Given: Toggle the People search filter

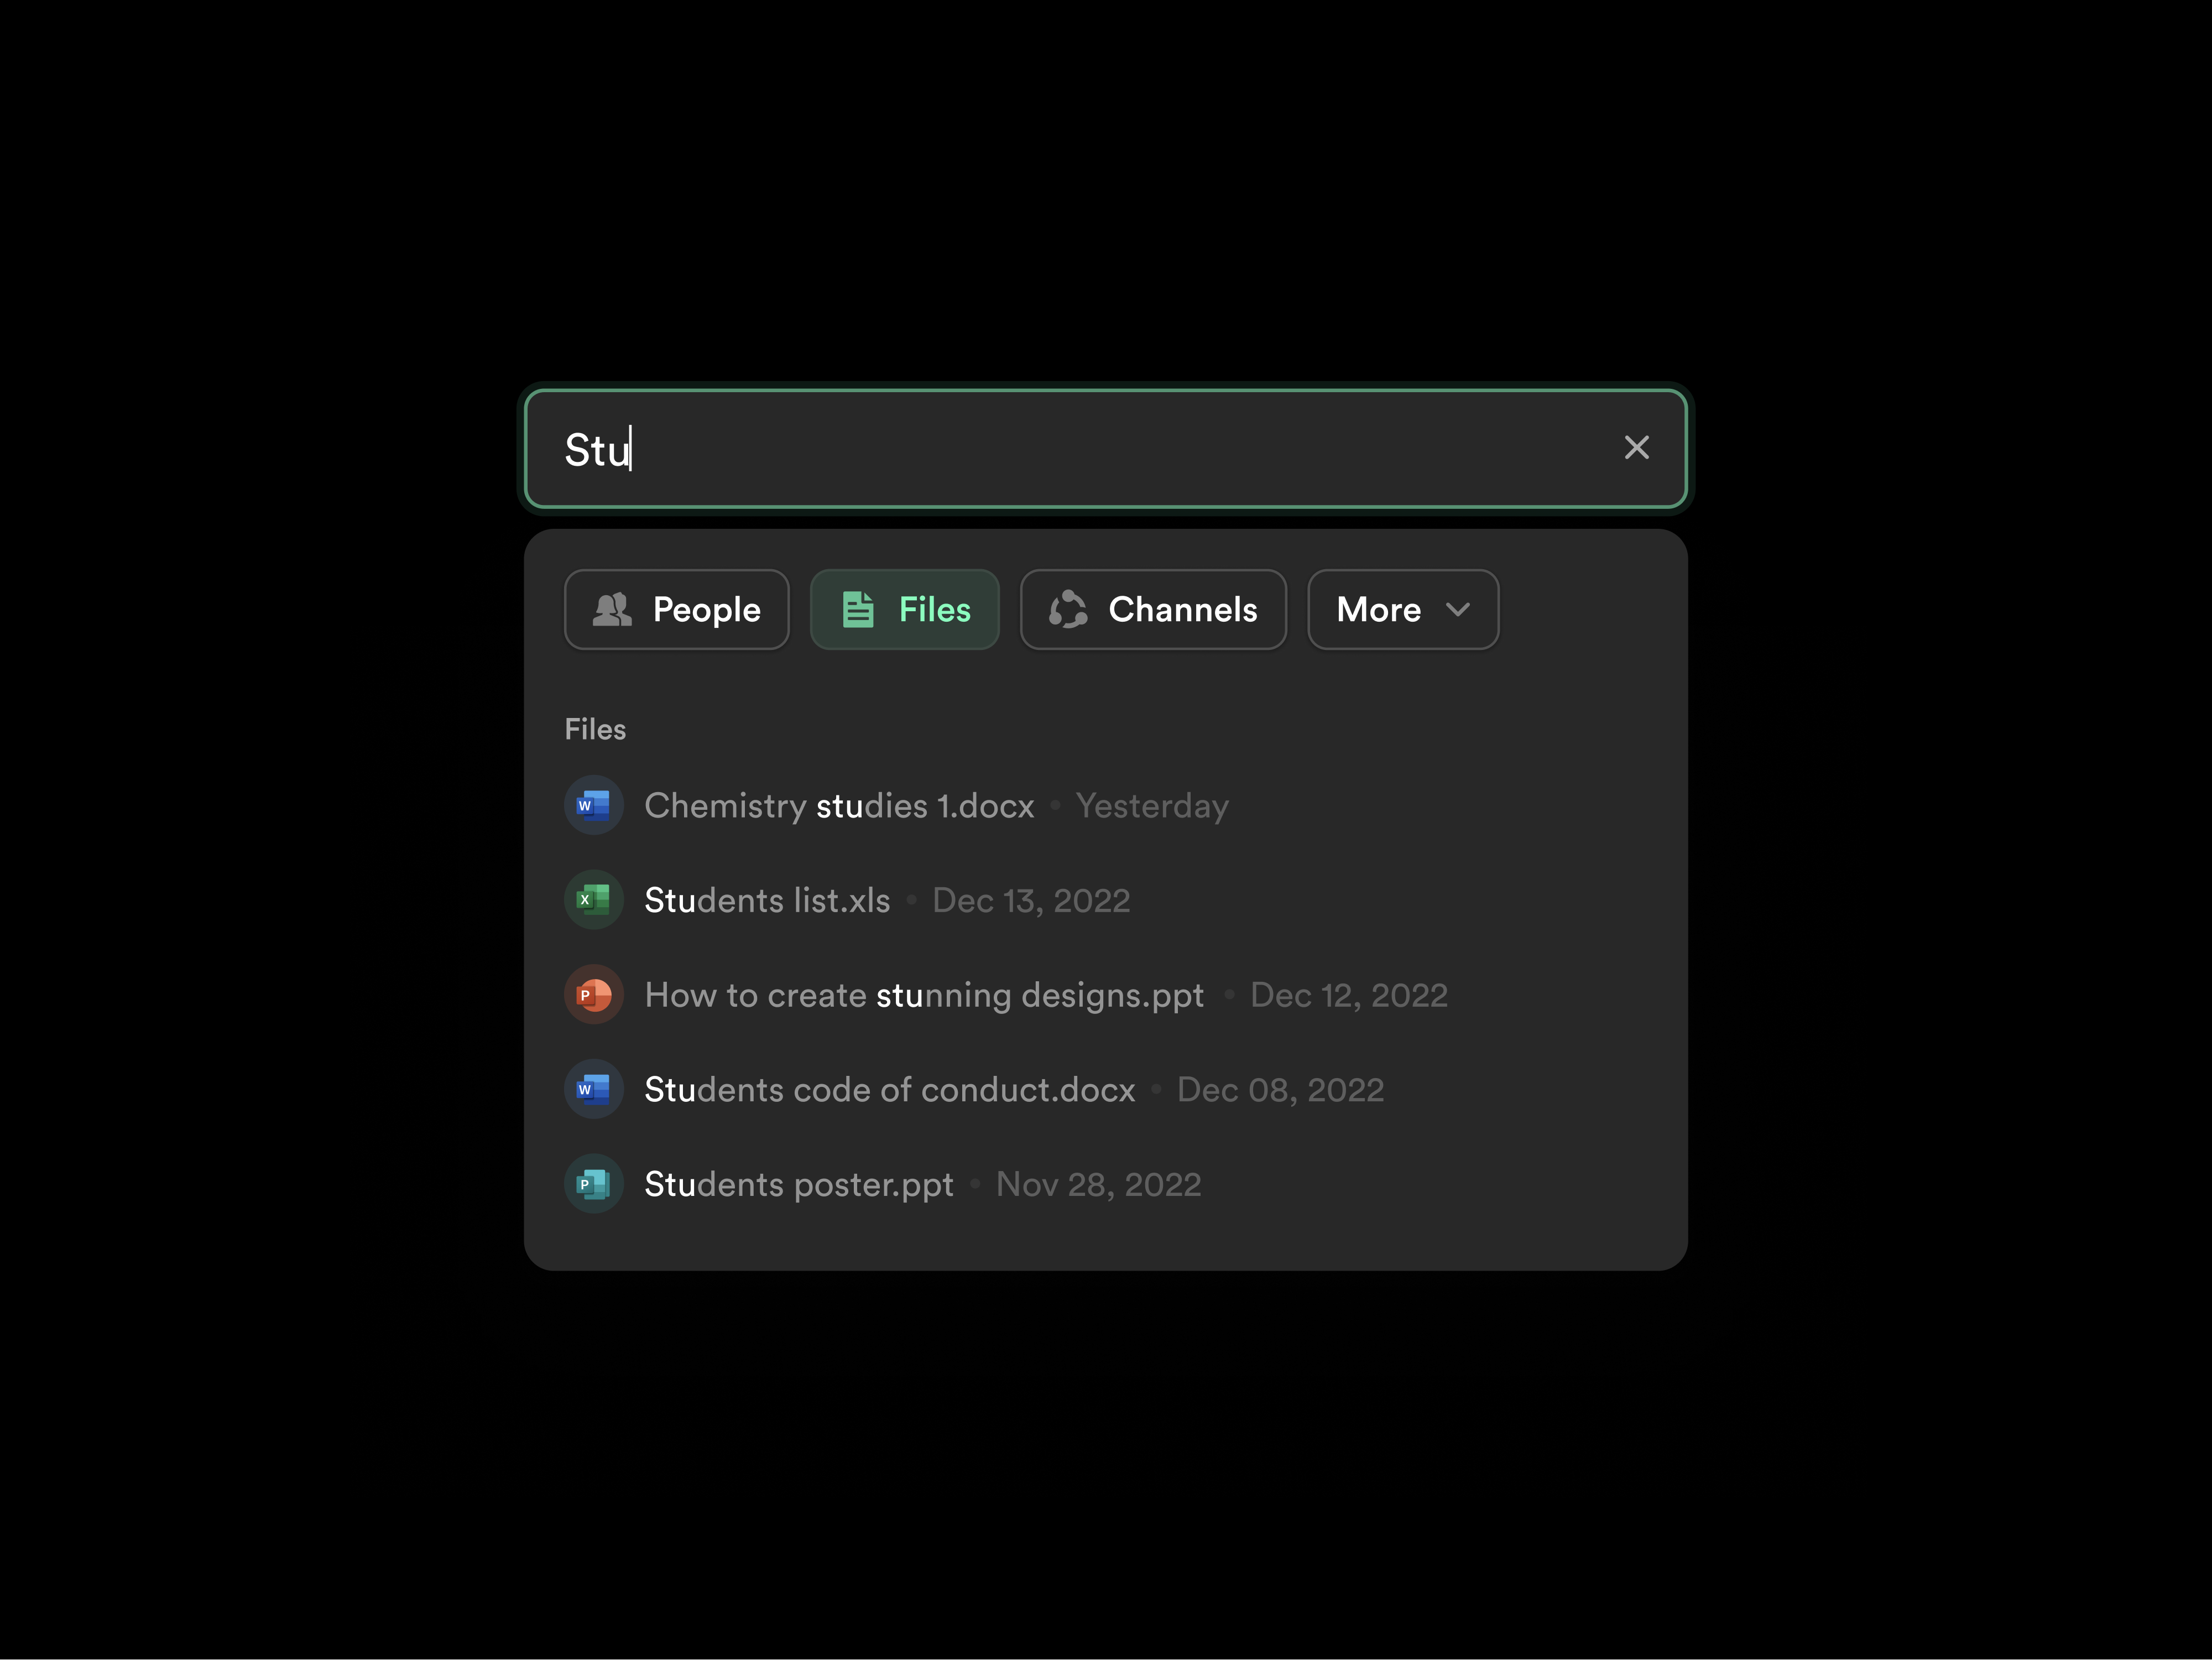Looking at the screenshot, I should (x=676, y=608).
